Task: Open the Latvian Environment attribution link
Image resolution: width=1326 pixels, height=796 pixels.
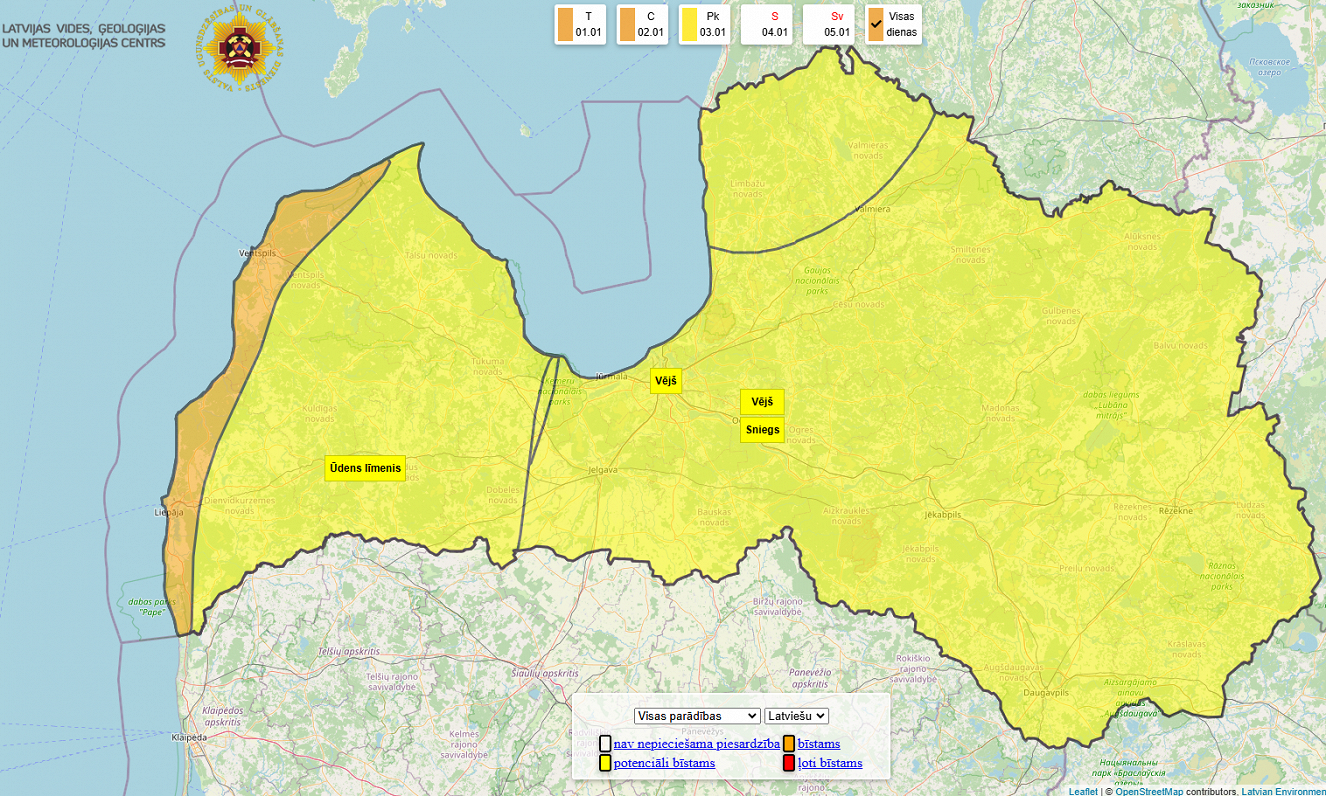Action: point(1283,791)
